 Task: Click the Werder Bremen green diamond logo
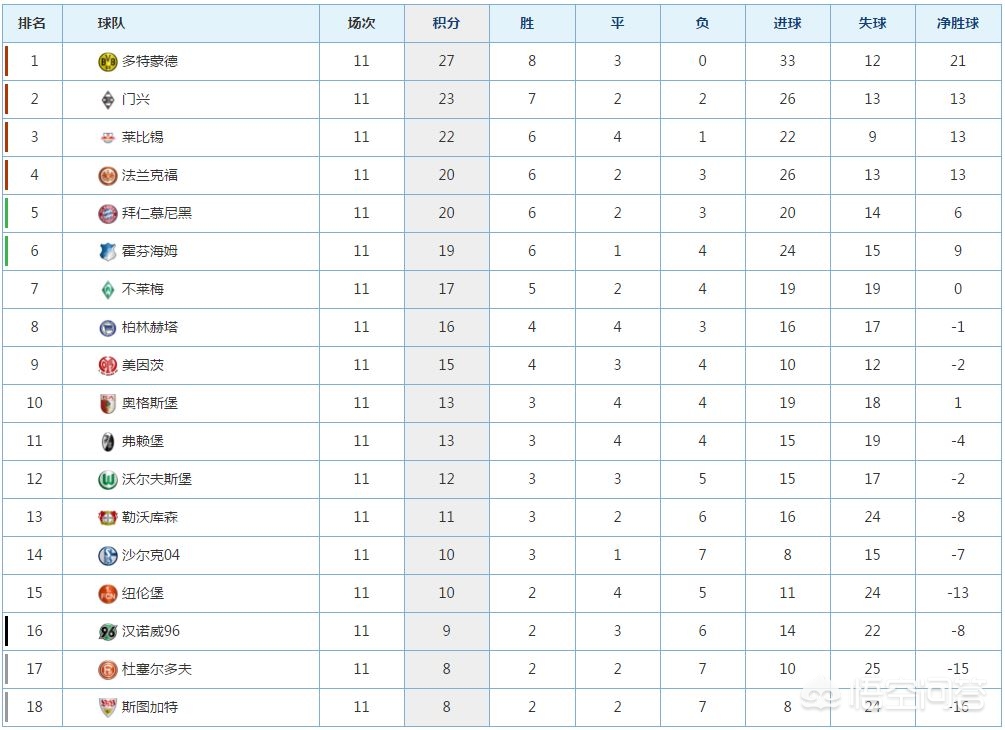click(x=108, y=290)
